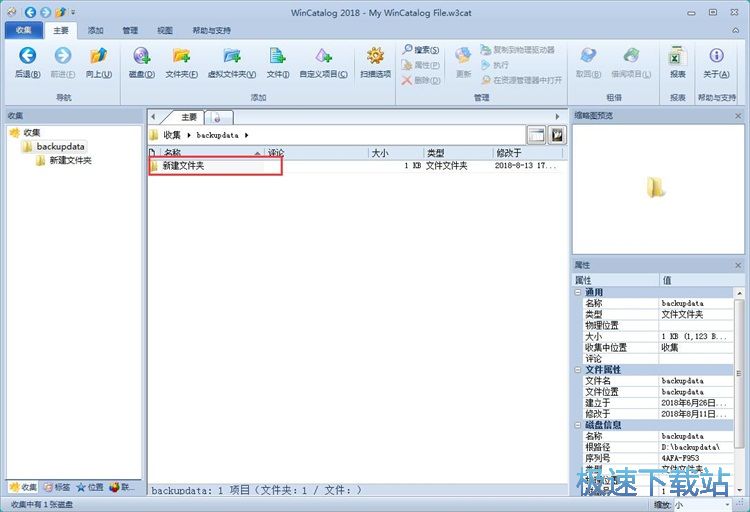Click the properties panel scrollbar
The height and width of the screenshot is (512, 750).
coord(739,373)
